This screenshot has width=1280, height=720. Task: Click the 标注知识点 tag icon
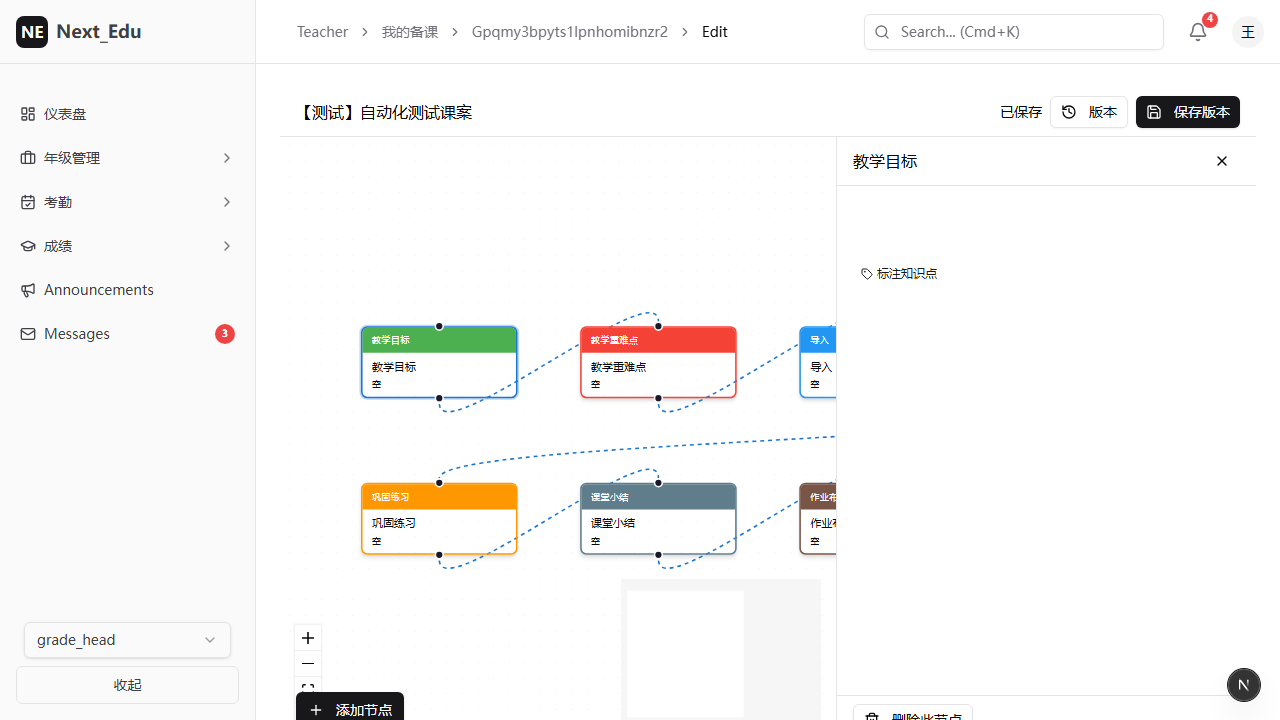867,274
